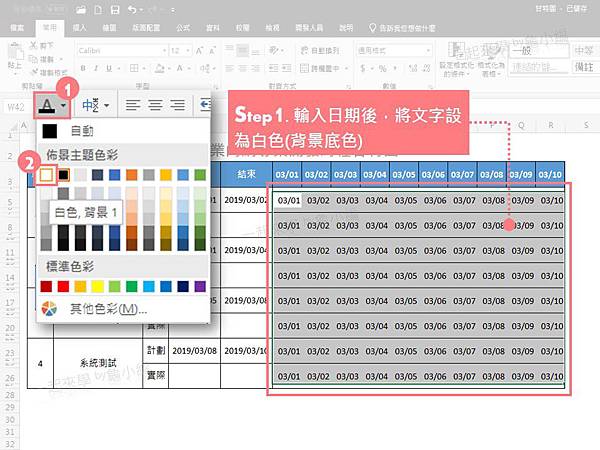The image size is (600, 450).
Task: Toggle Italic formatting in ribbon
Action: pos(96,68)
